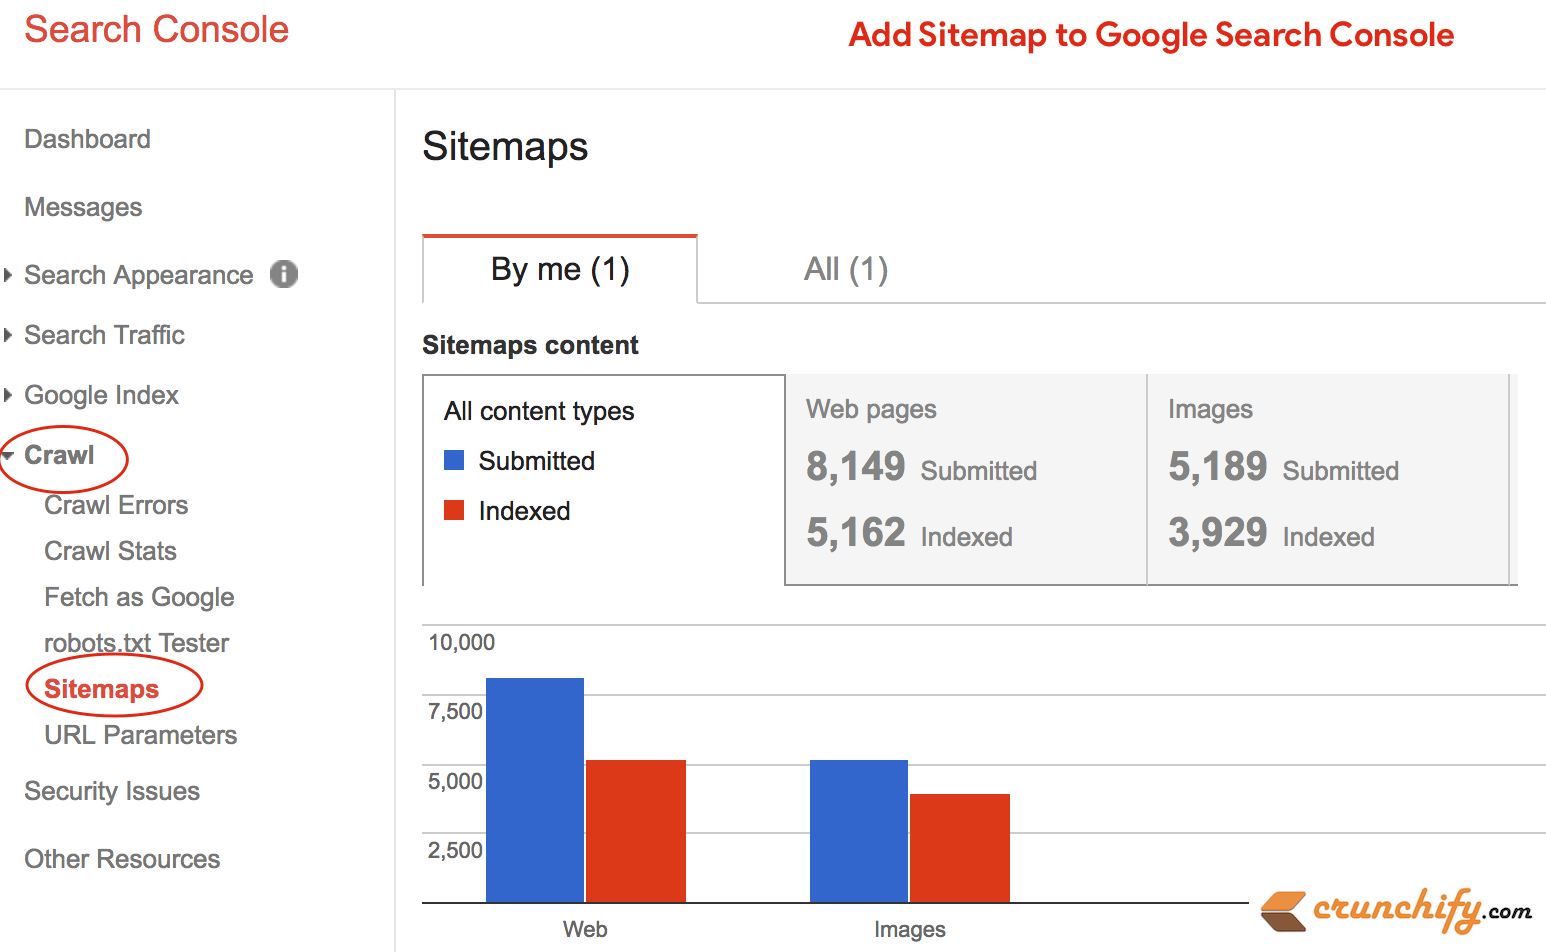Select Sitemaps in the Crawl menu
The width and height of the screenshot is (1546, 952).
tap(102, 689)
